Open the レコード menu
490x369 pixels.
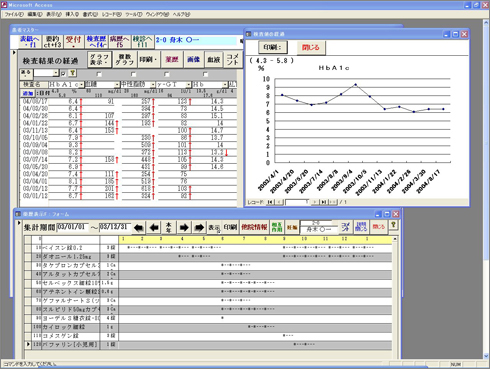111,14
